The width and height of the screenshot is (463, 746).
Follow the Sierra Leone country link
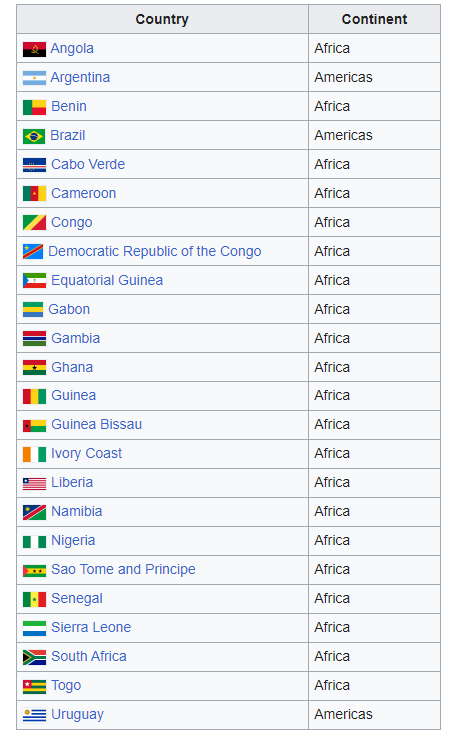coord(91,628)
